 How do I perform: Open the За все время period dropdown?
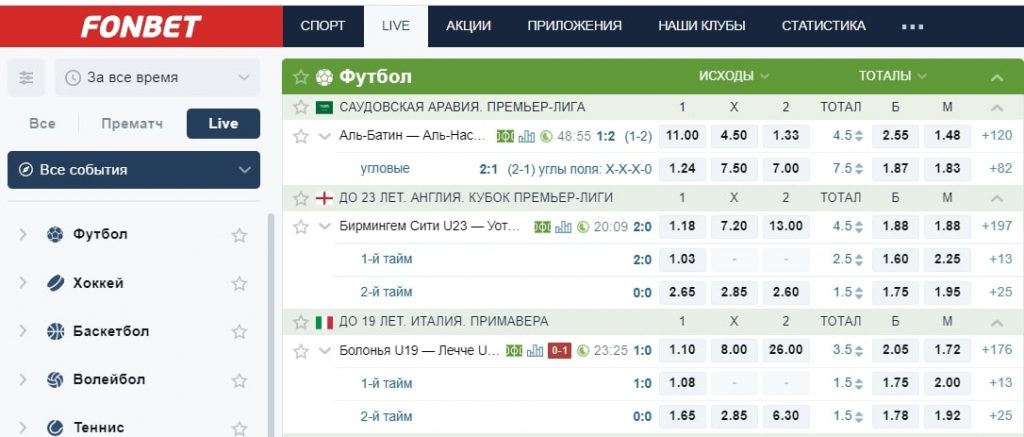[157, 77]
